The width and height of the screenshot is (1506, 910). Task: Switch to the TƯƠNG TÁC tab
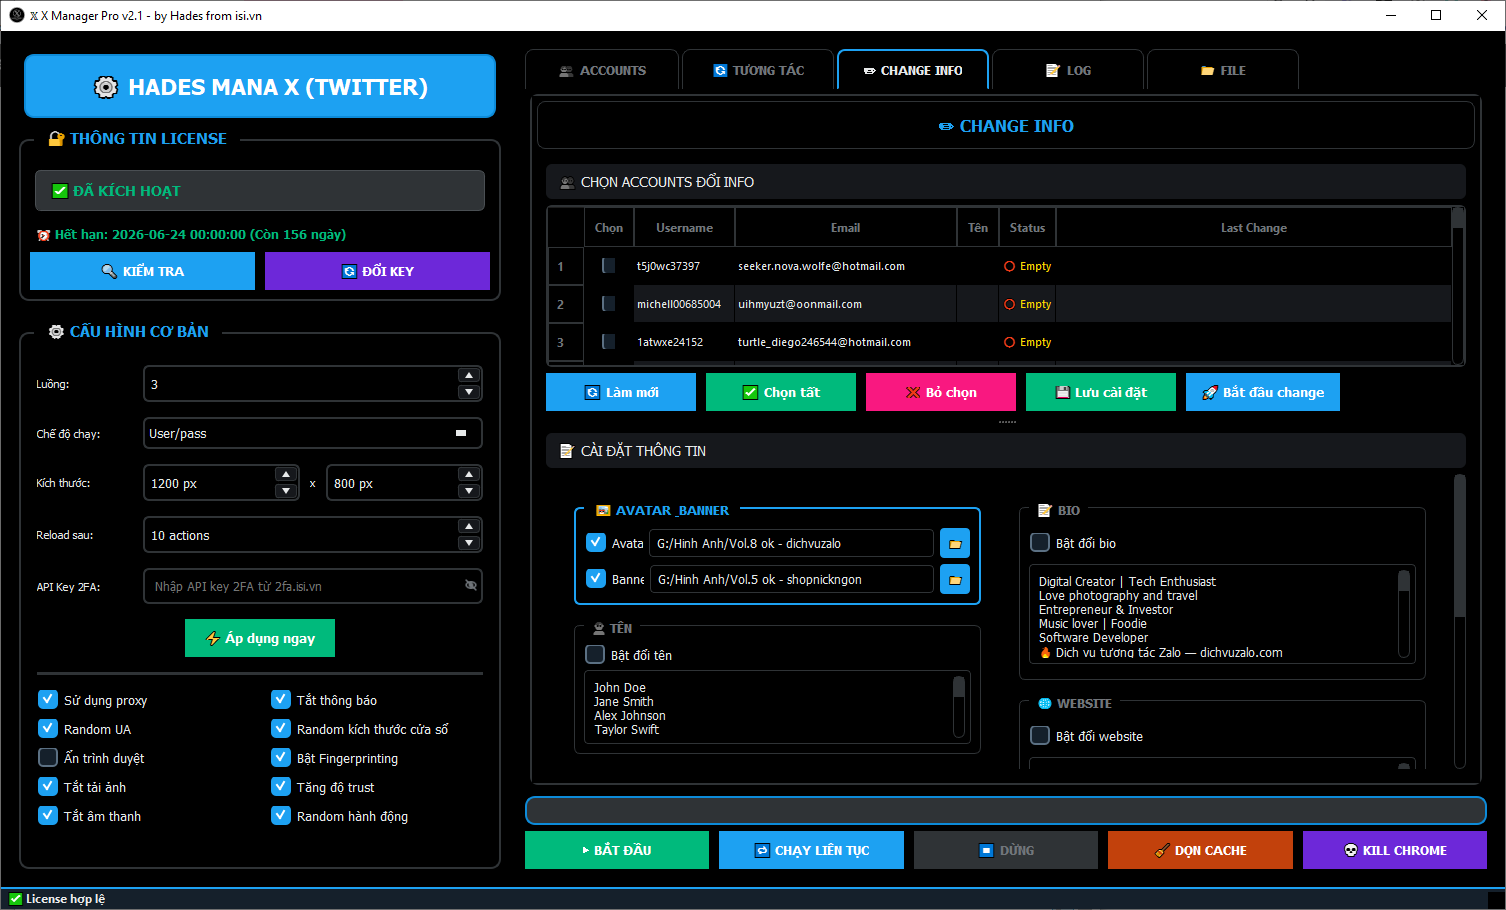click(757, 70)
